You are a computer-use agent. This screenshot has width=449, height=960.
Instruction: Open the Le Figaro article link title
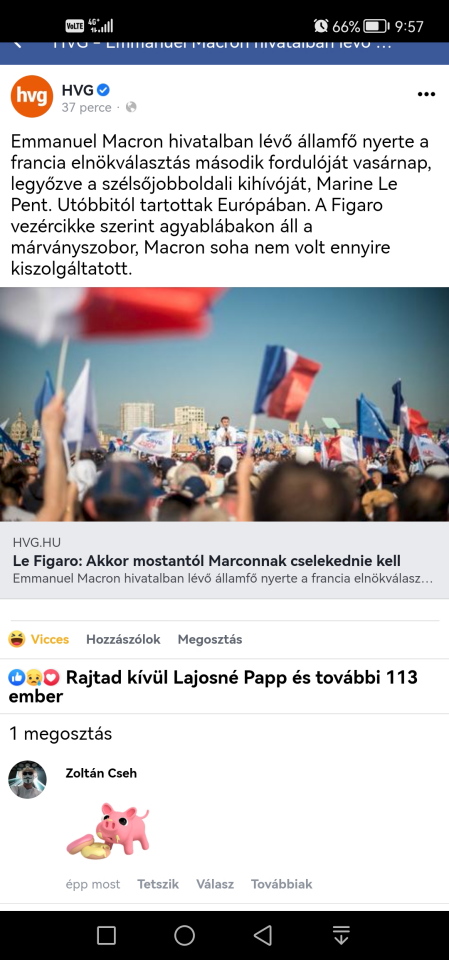click(206, 561)
